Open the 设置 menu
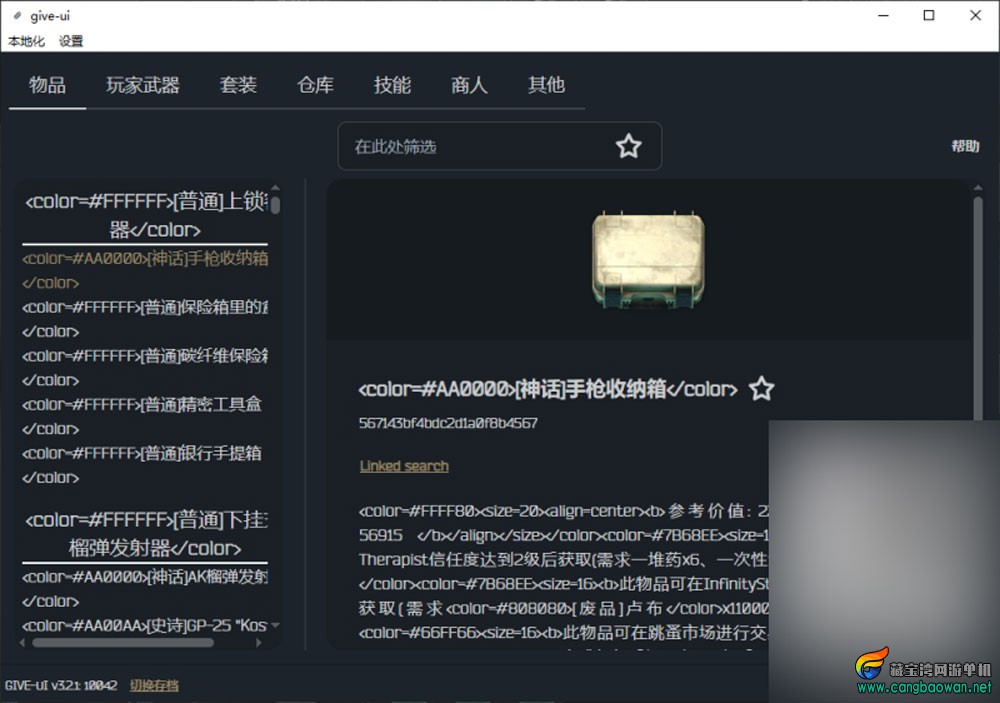The image size is (1000, 703). pyautogui.click(x=71, y=41)
